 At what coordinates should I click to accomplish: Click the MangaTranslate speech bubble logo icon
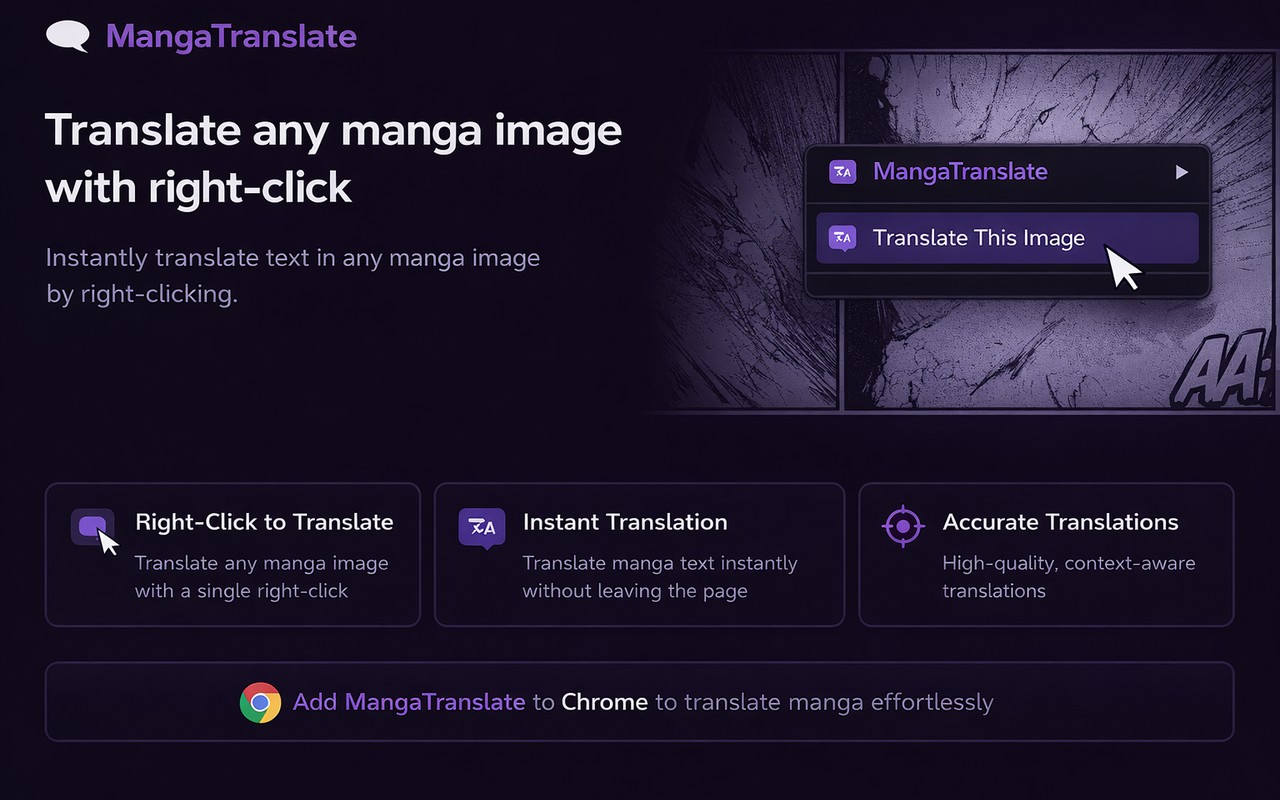coord(68,36)
